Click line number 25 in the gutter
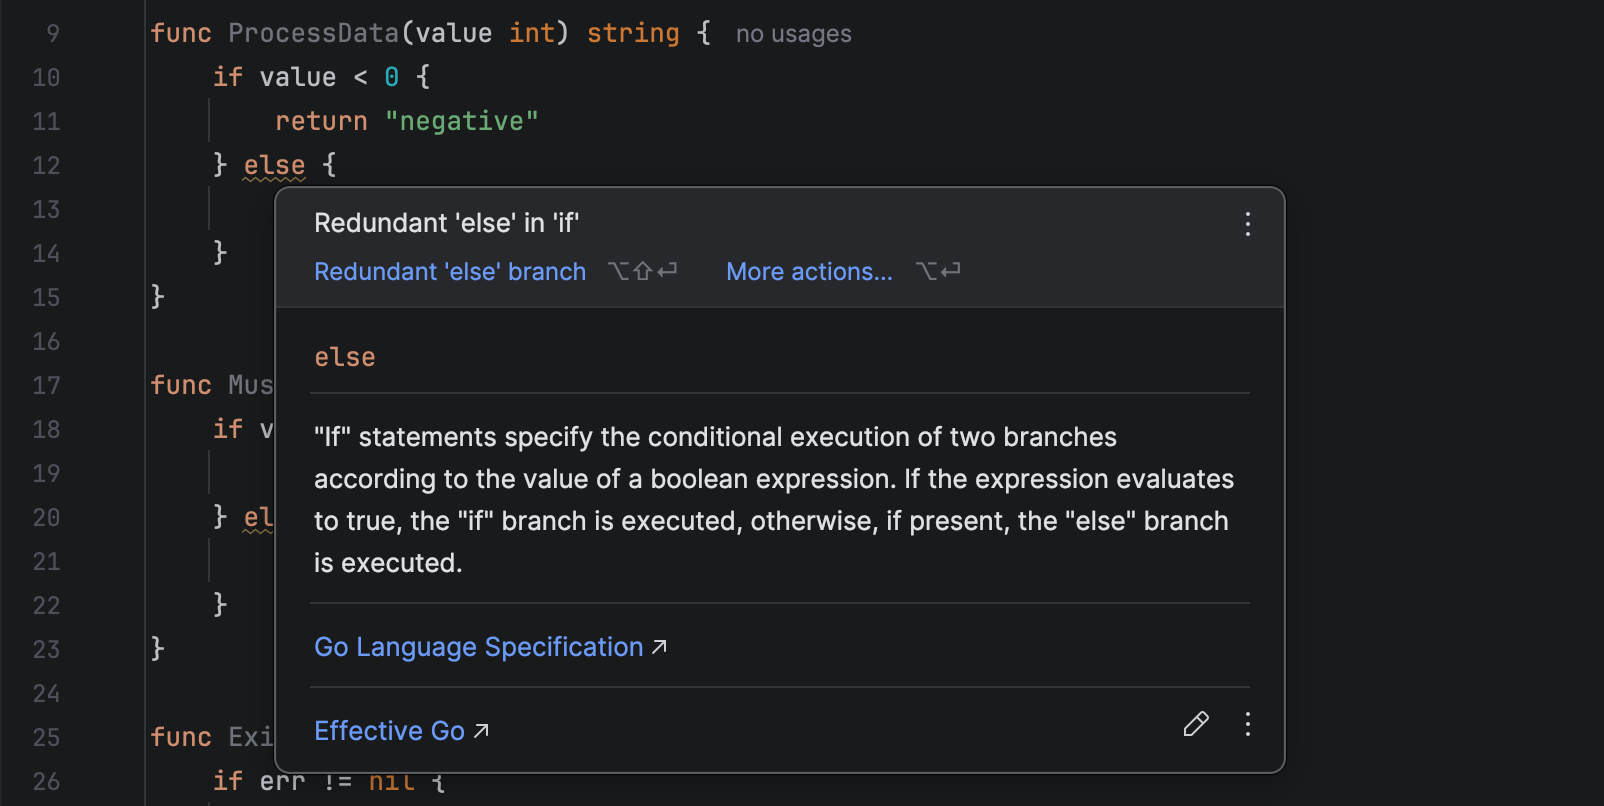Image resolution: width=1604 pixels, height=806 pixels. tap(46, 738)
